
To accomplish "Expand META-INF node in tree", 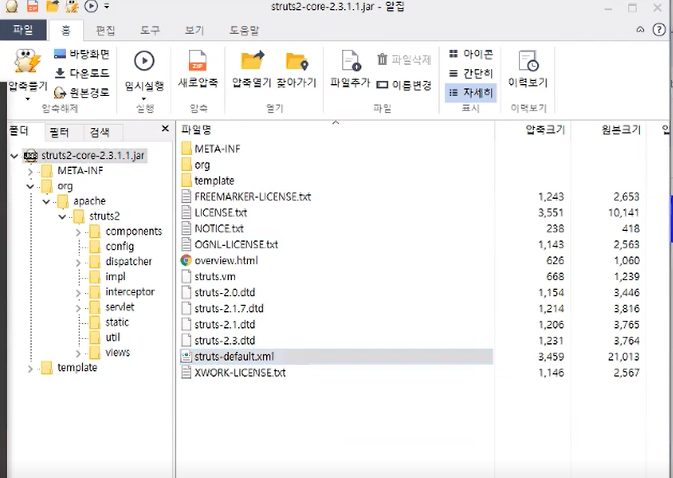I will [30, 172].
